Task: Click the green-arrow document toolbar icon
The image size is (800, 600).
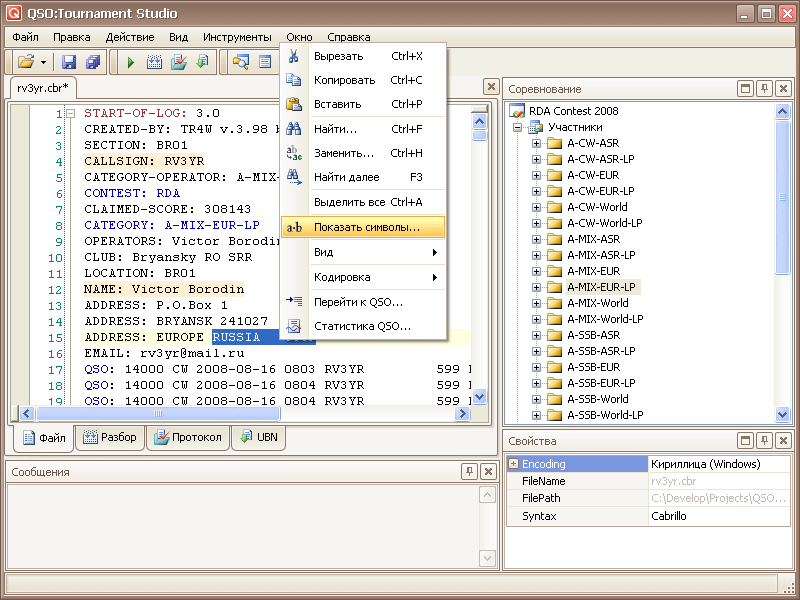Action: point(202,62)
